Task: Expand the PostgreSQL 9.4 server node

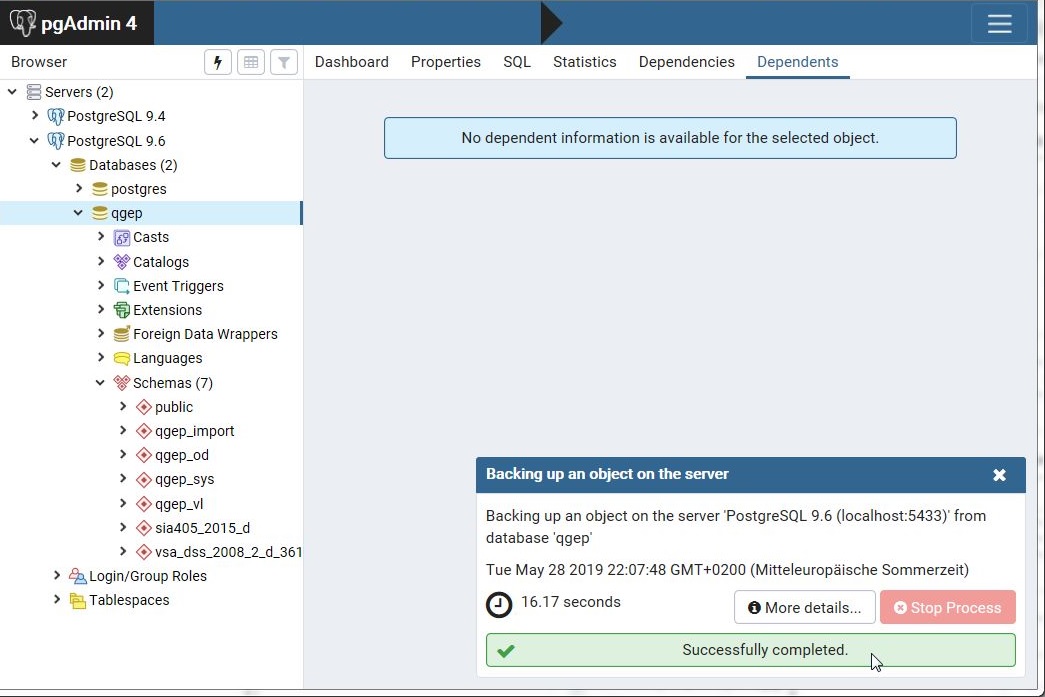Action: coord(35,115)
